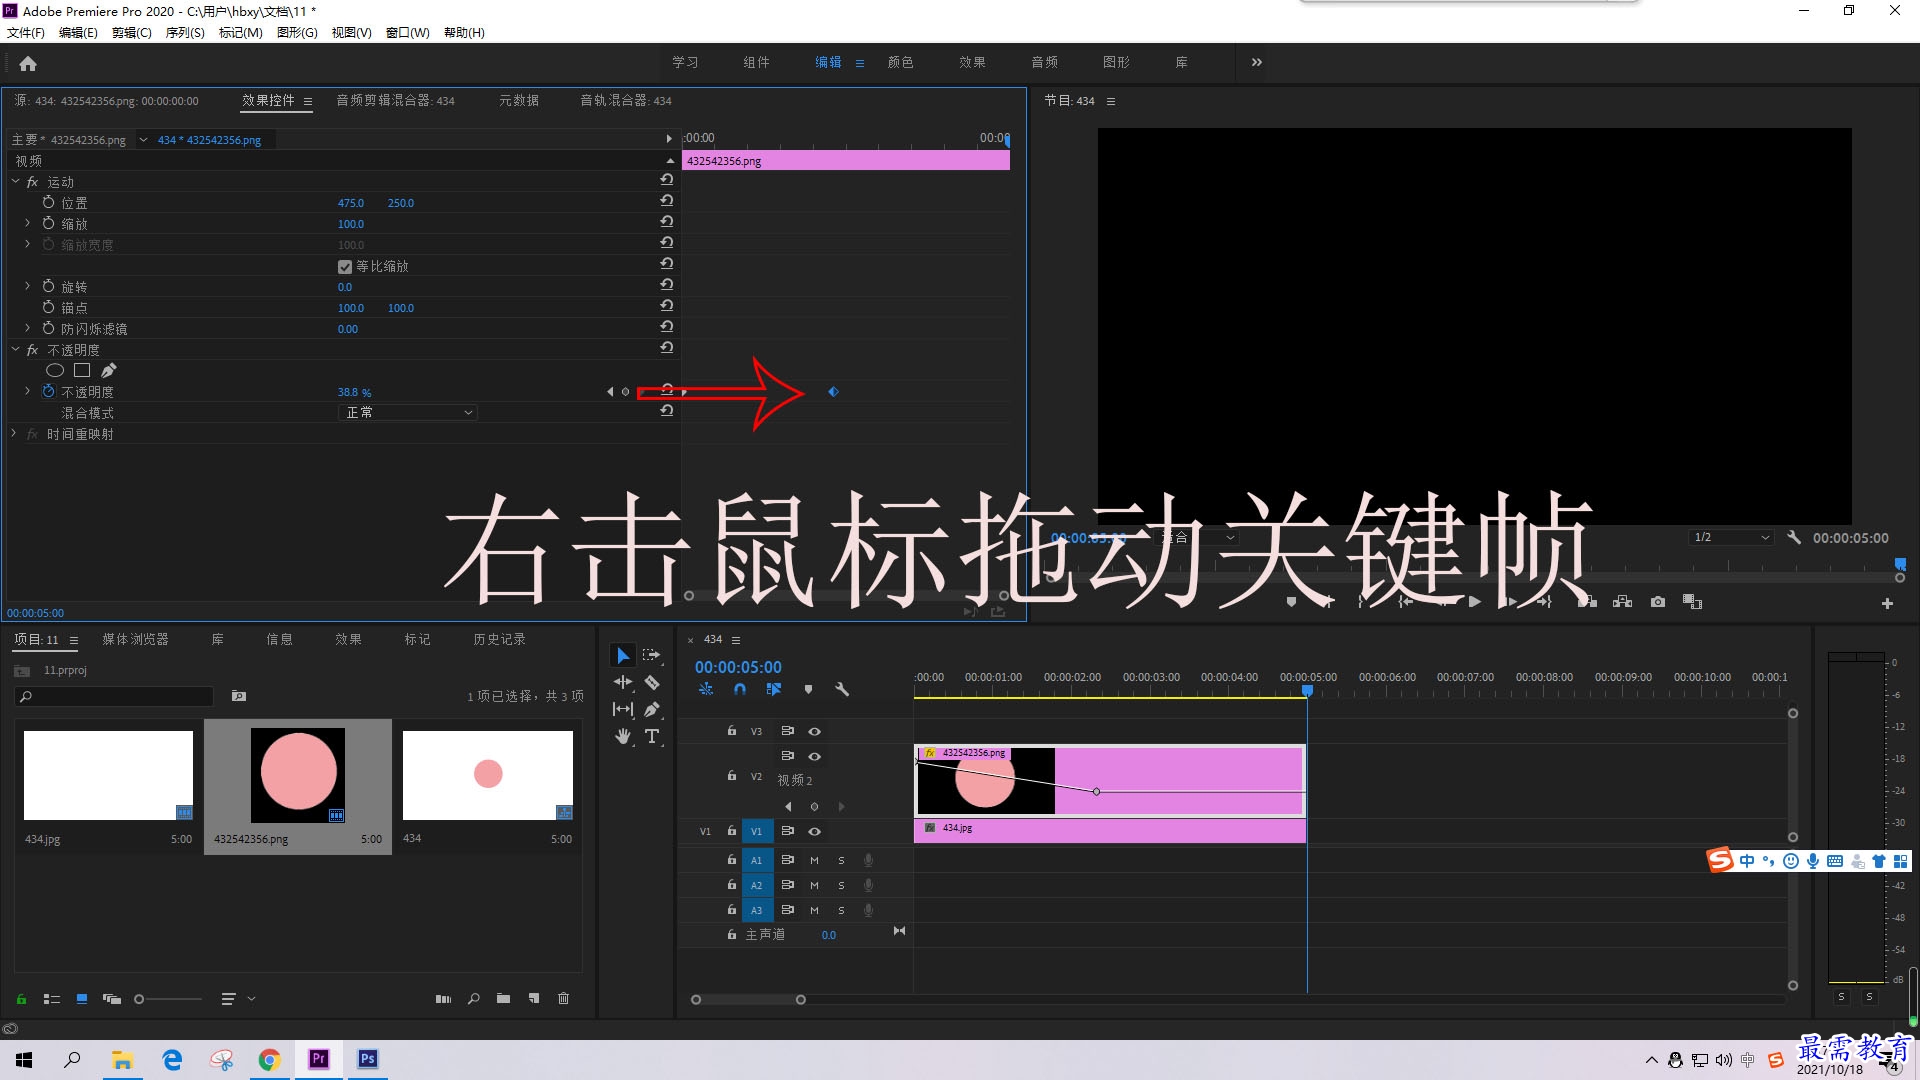This screenshot has width=1920, height=1080.
Task: Select the Type tool
Action: (652, 736)
